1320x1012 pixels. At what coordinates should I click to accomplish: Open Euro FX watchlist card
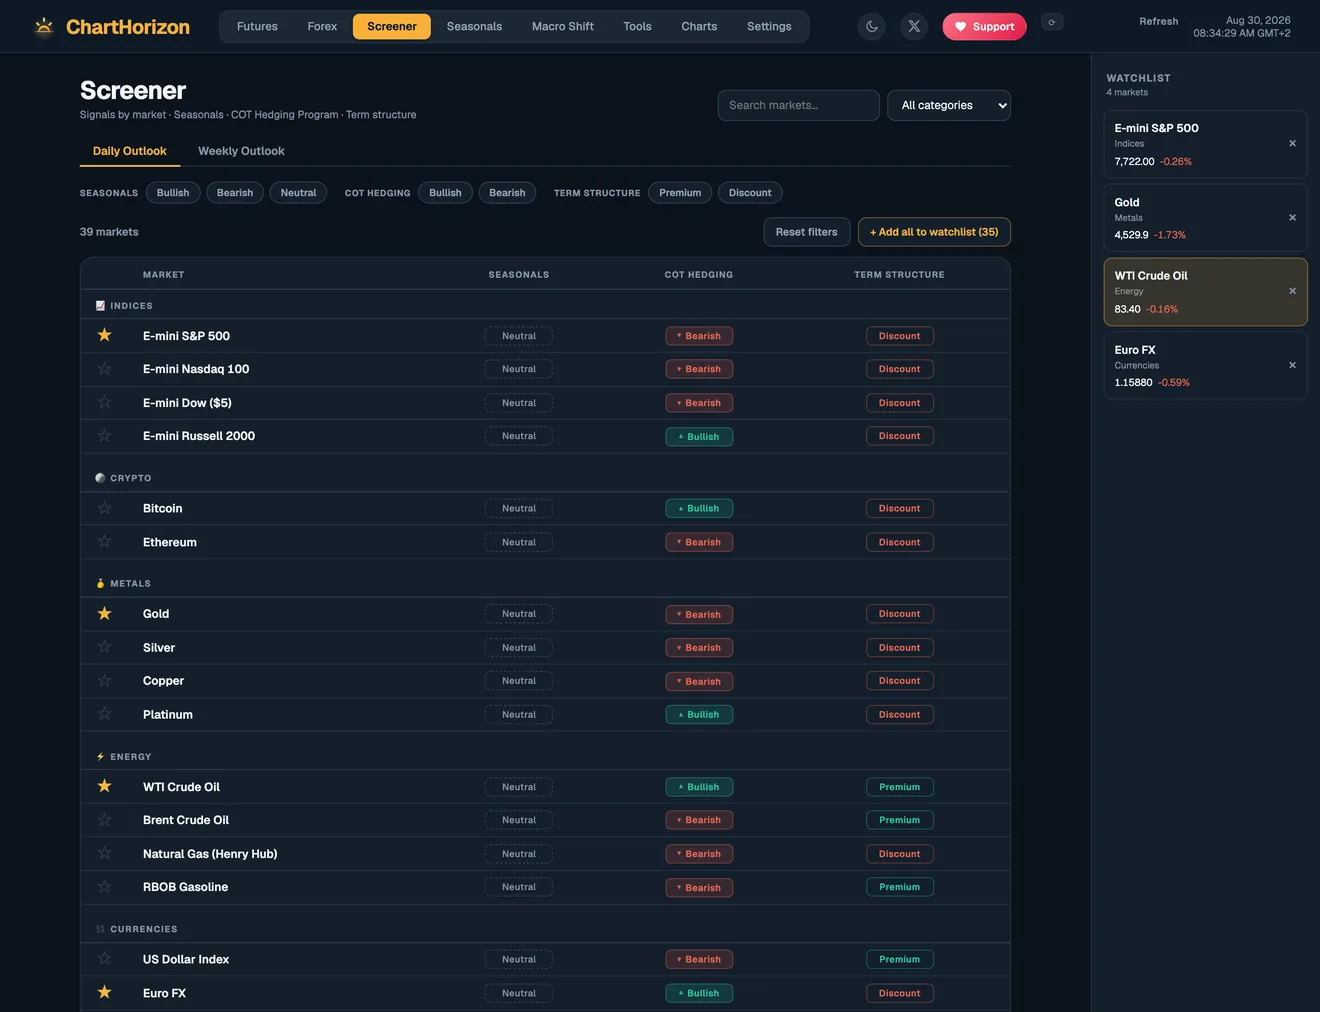click(1205, 366)
